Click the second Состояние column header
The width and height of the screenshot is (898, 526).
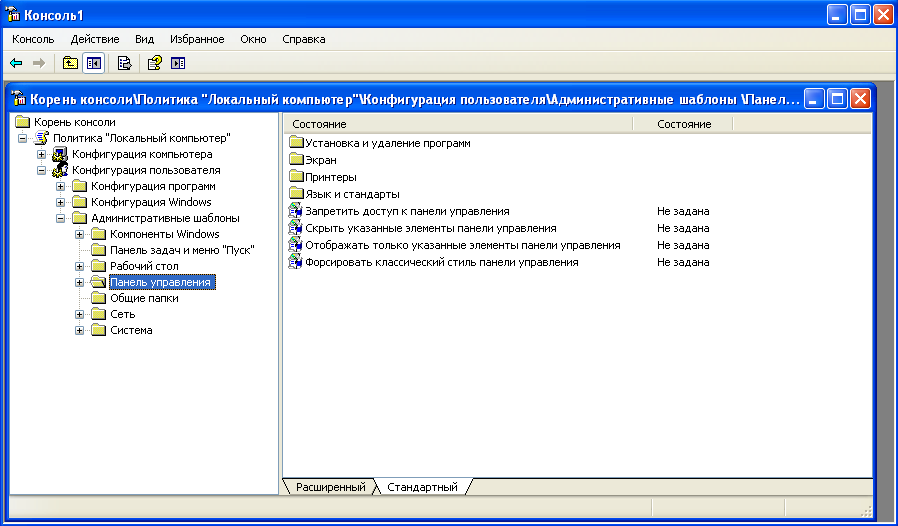pyautogui.click(x=683, y=124)
